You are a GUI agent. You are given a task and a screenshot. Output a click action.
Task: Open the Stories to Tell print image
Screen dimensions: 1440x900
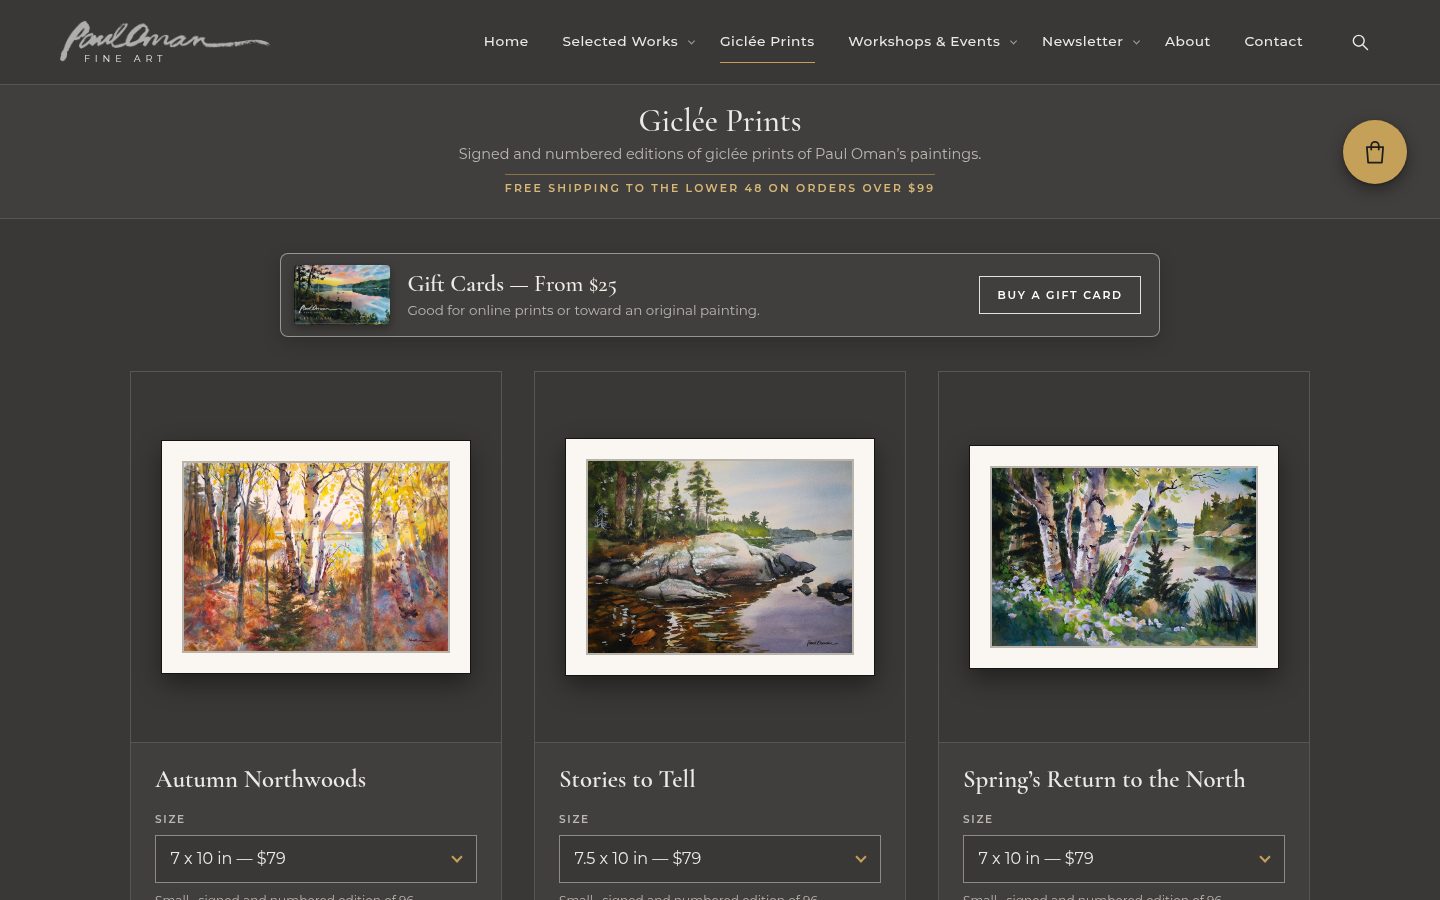tap(720, 557)
